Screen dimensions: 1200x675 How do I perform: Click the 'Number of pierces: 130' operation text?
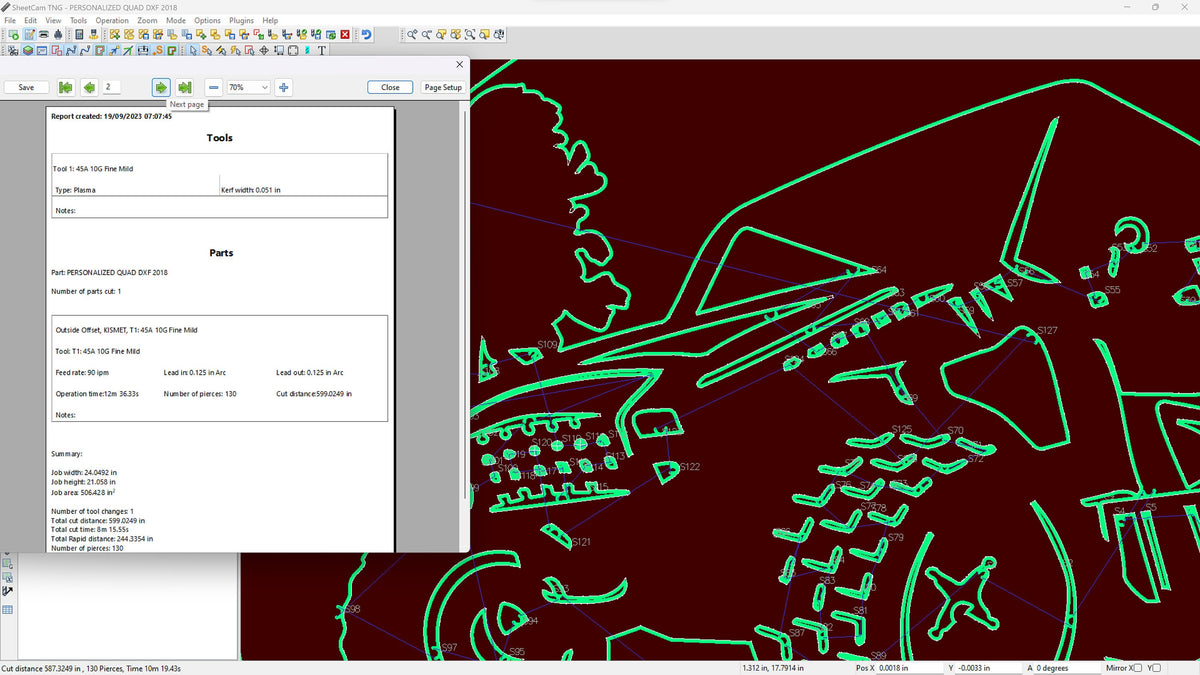coord(200,394)
